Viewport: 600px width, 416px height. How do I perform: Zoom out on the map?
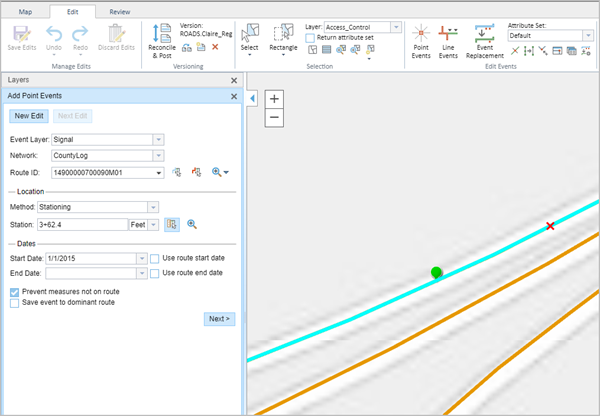pos(274,117)
